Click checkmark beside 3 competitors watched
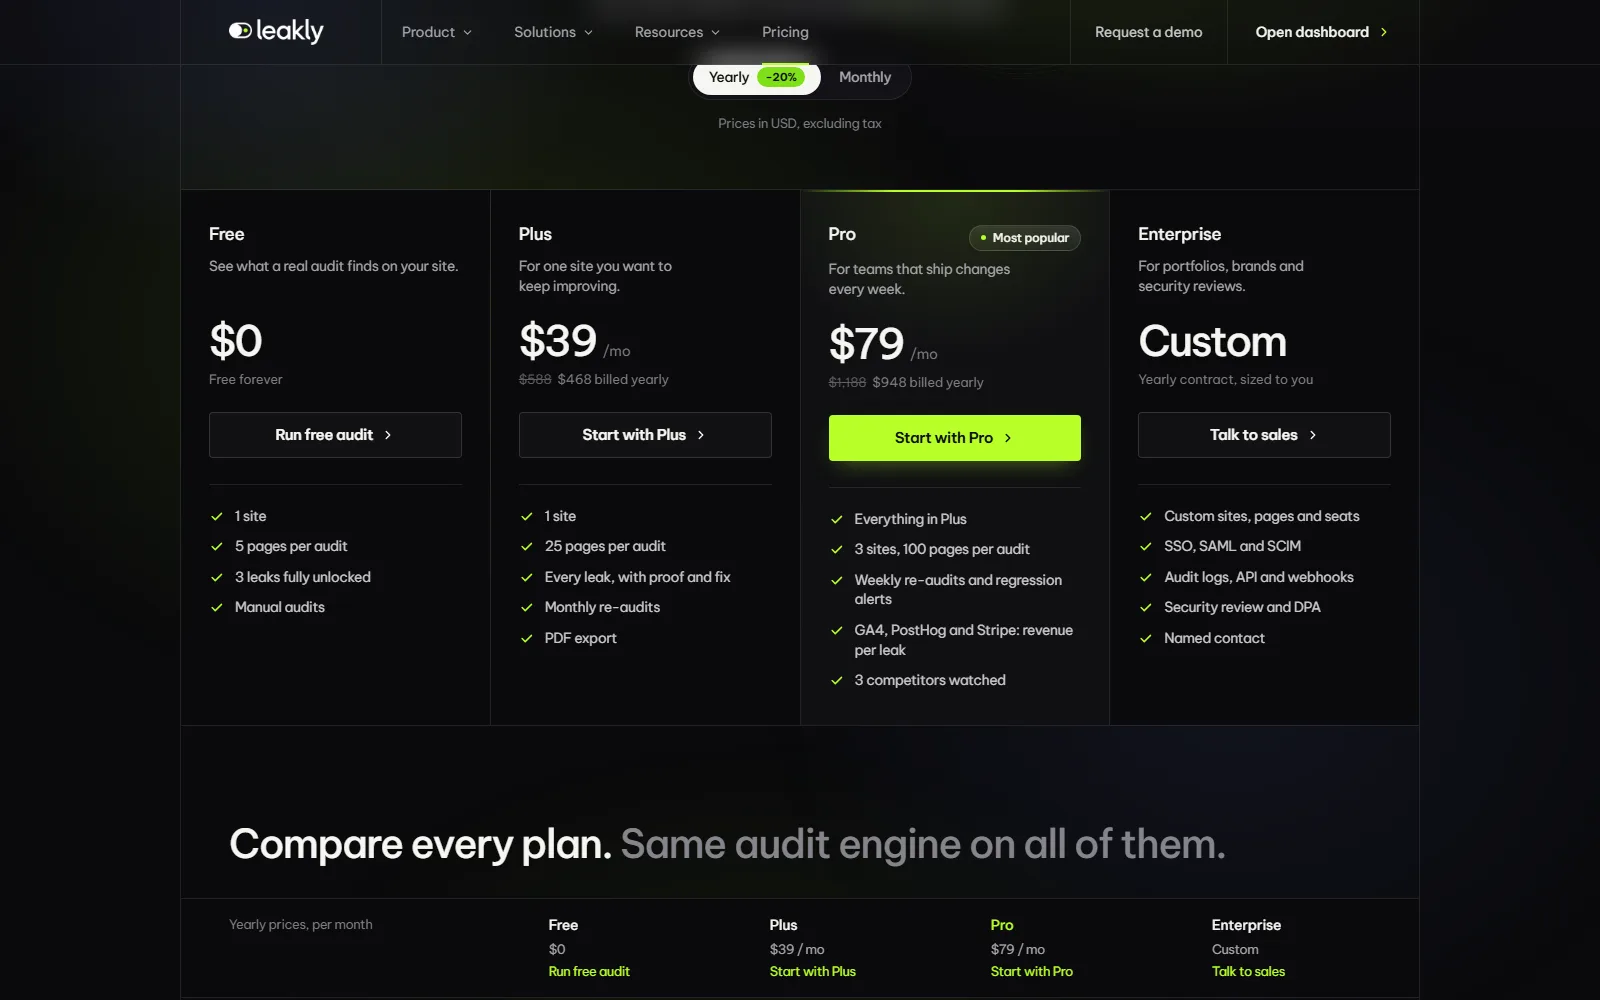This screenshot has height=1000, width=1600. 837,681
